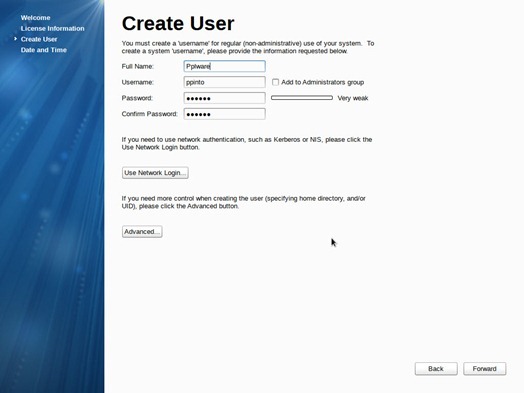
Task: Click the Username field containing ppinto
Action: coord(225,82)
